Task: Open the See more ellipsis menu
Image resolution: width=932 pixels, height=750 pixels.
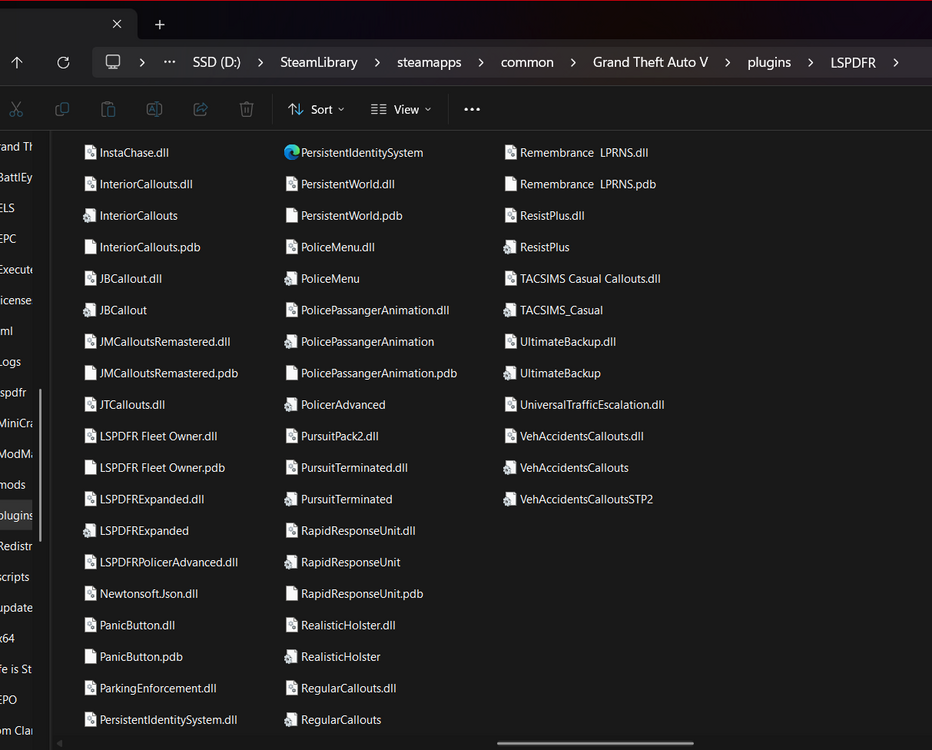Action: (x=472, y=109)
